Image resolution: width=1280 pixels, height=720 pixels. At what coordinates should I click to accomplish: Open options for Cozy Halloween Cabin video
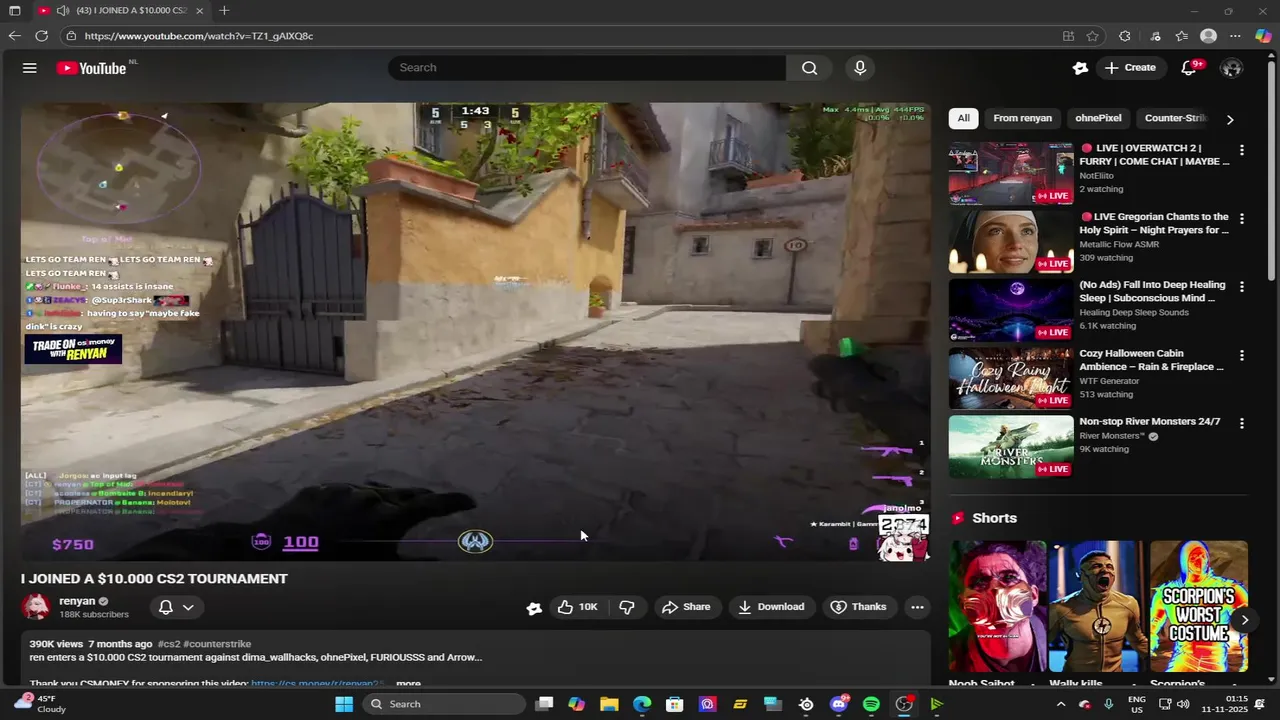pos(1242,355)
